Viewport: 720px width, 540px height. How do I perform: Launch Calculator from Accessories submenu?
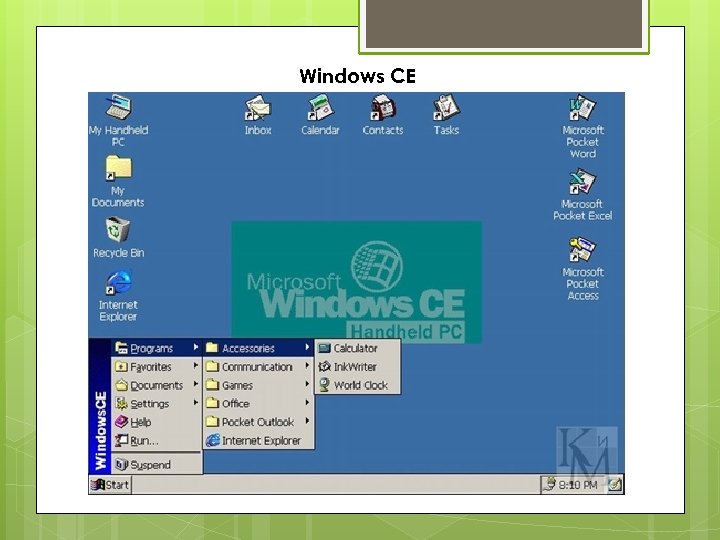357,348
